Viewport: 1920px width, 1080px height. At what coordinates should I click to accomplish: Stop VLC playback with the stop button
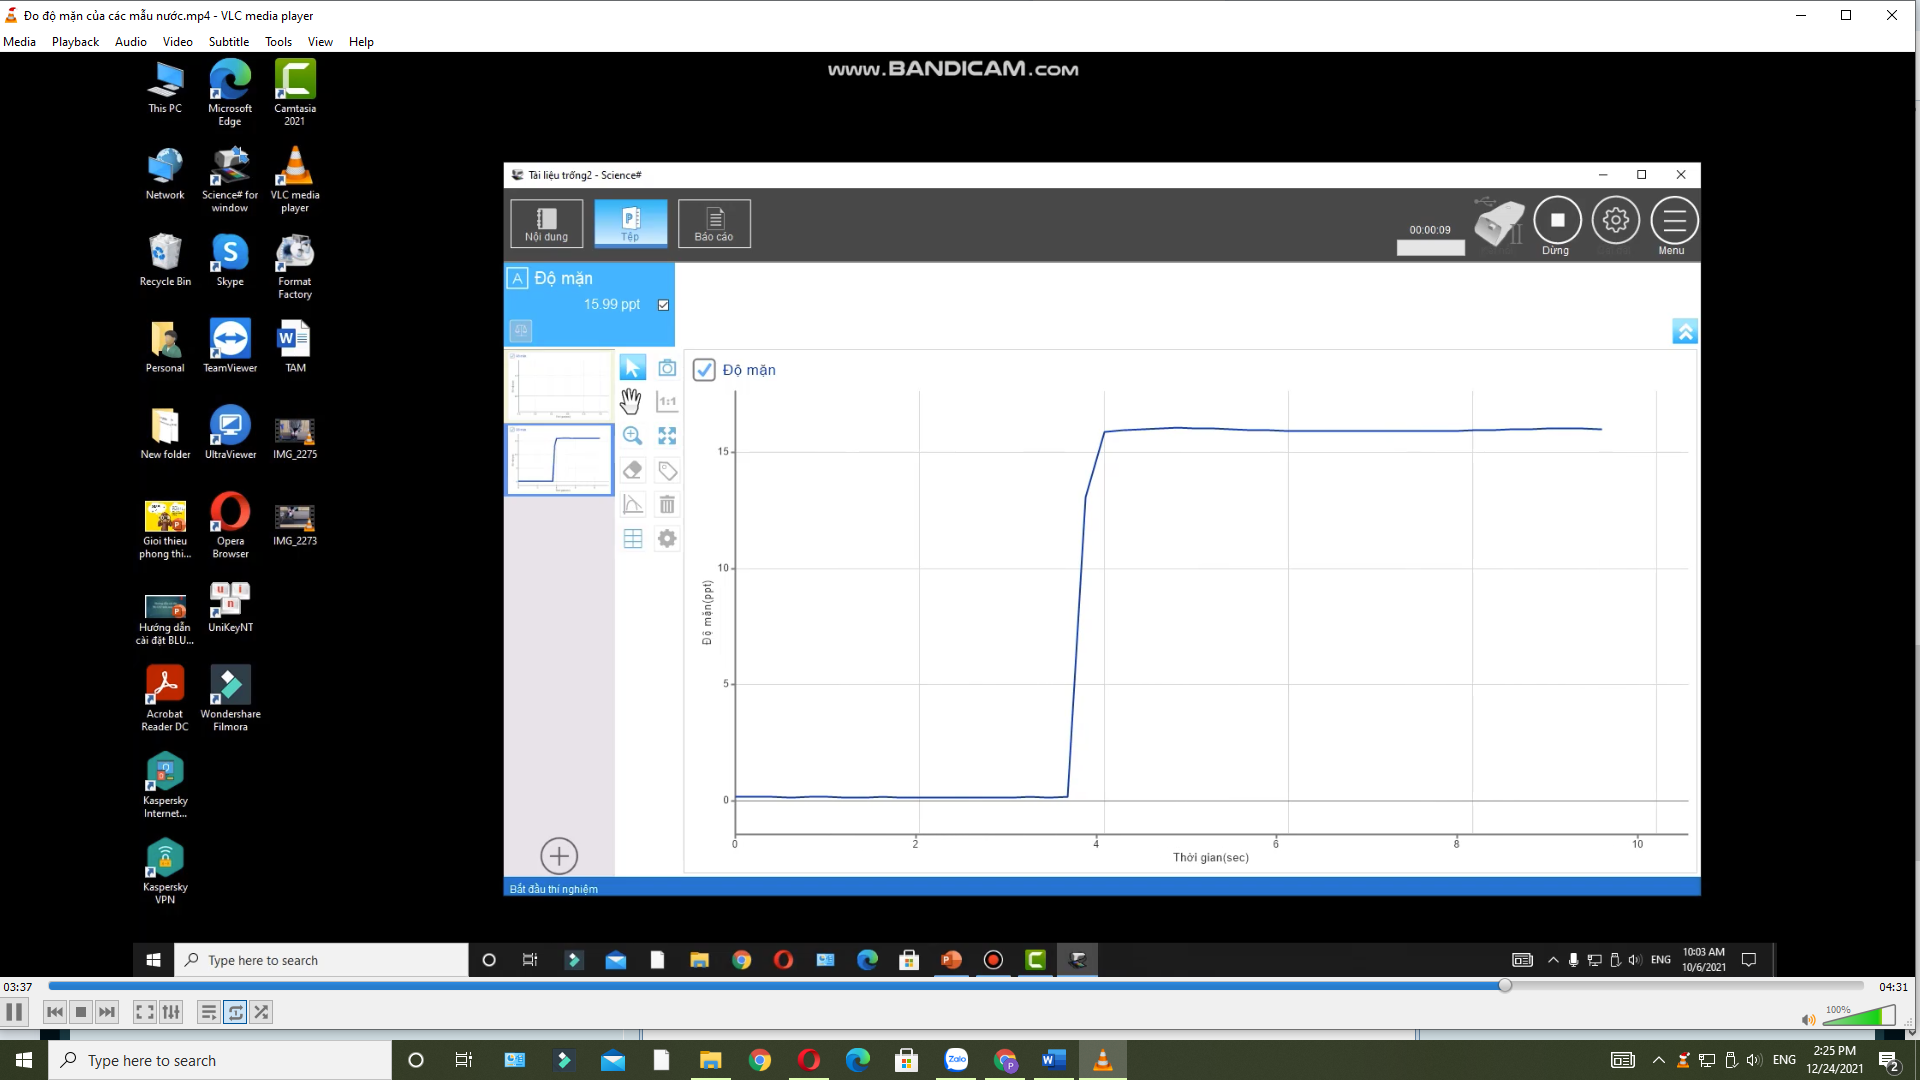81,1012
